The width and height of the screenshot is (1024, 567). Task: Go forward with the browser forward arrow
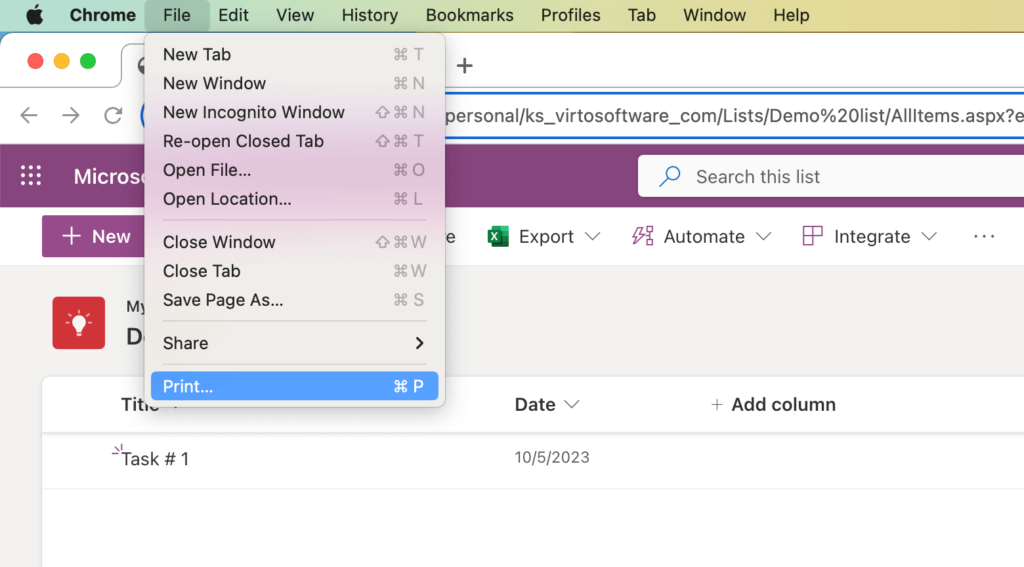[x=71, y=116]
